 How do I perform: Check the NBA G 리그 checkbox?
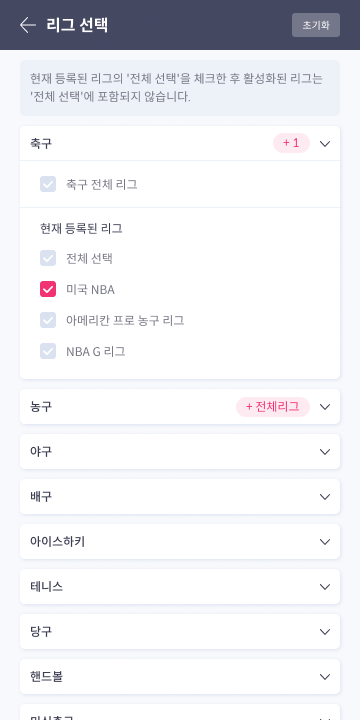point(48,351)
